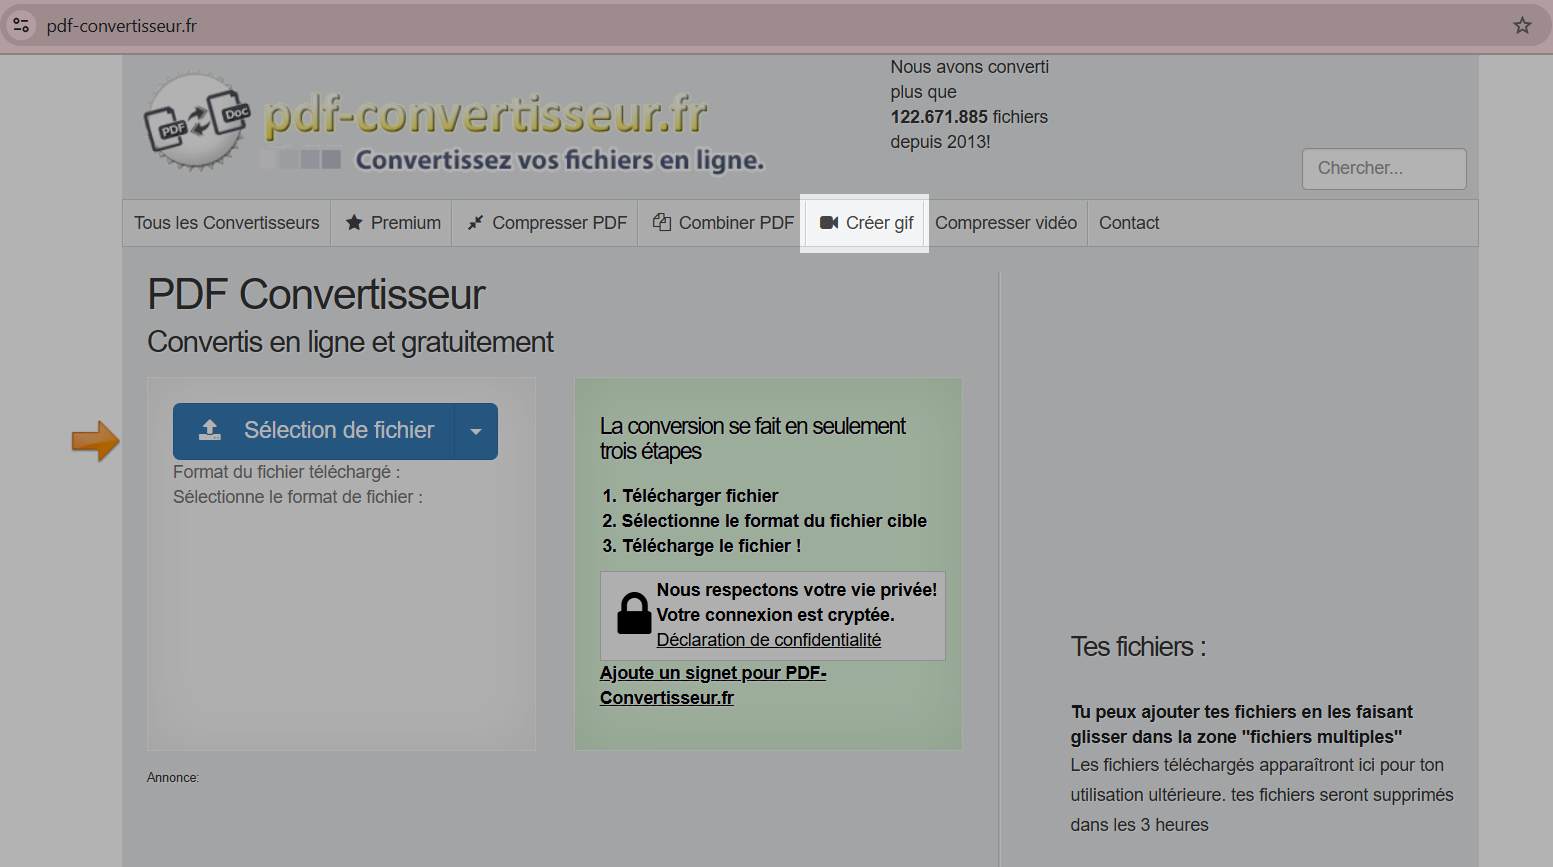Screen dimensions: 1553x867
Task: Click step '3. Télécharge le fichier !'
Action: pyautogui.click(x=701, y=546)
